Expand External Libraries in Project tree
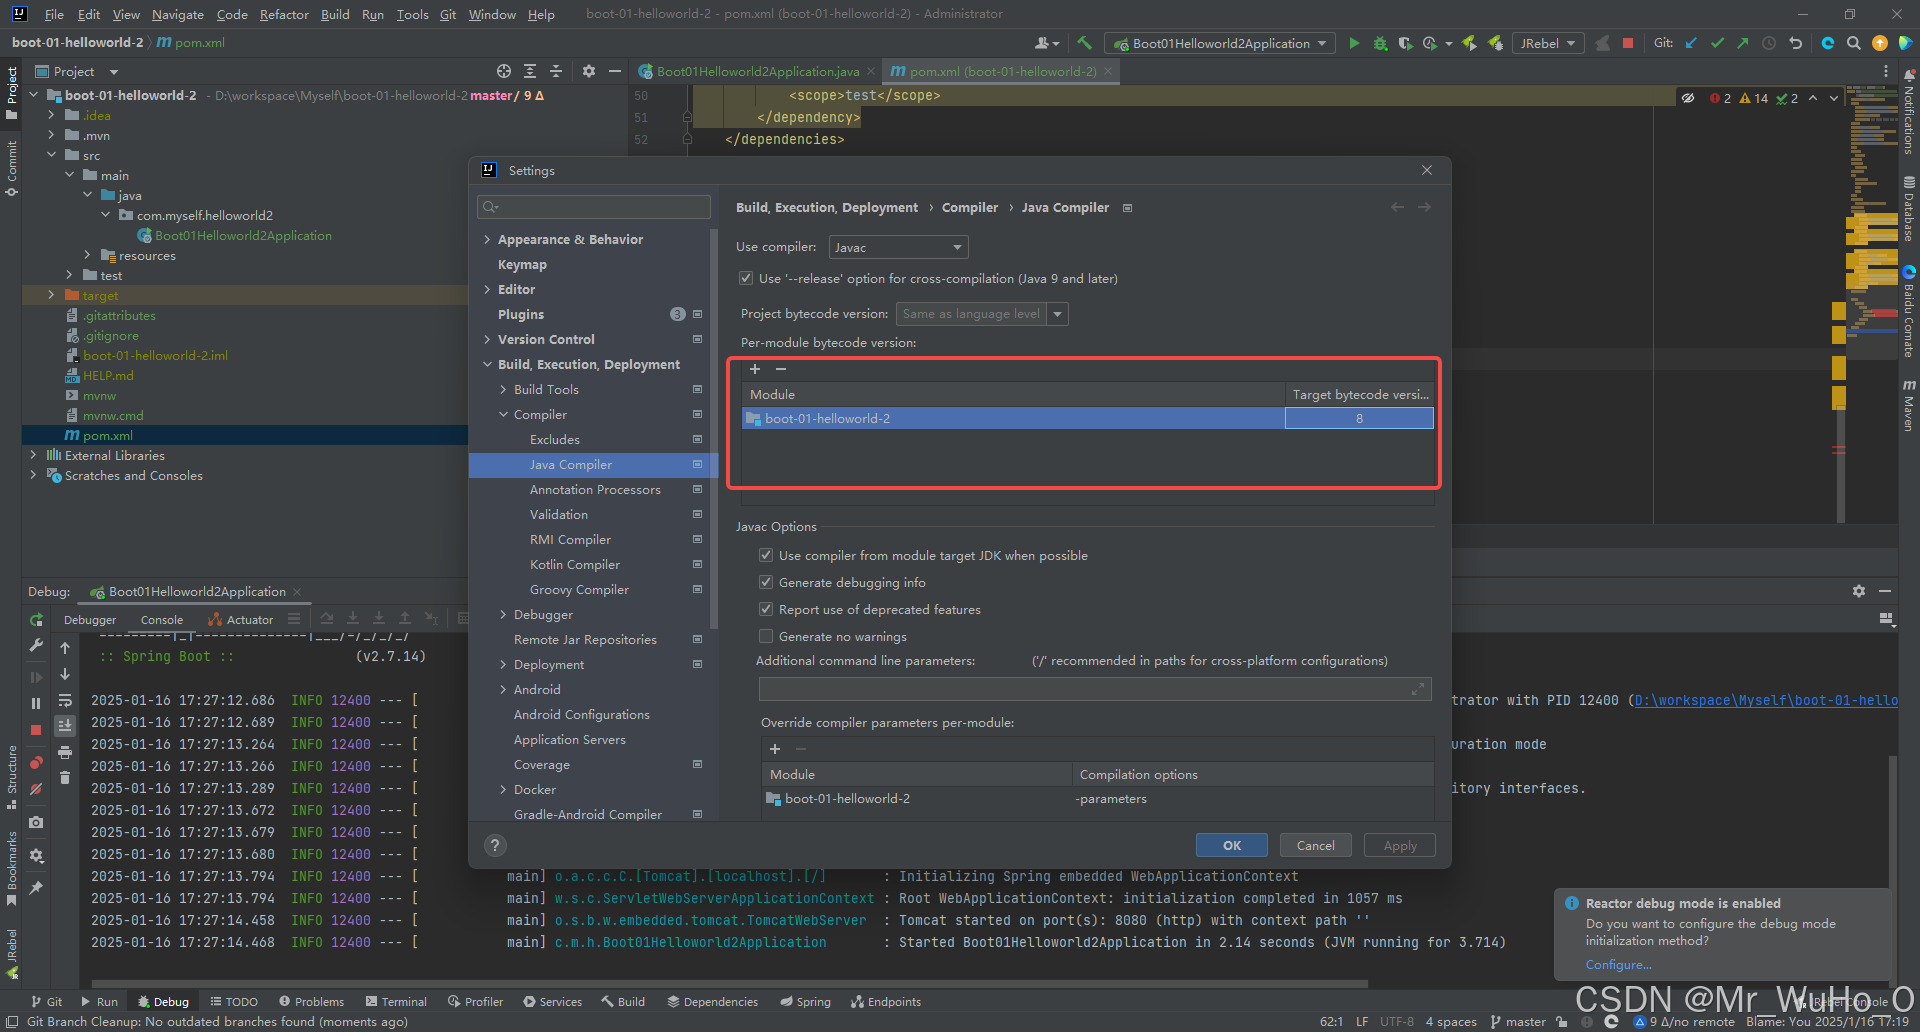Viewport: 1920px width, 1032px height. coord(33,455)
